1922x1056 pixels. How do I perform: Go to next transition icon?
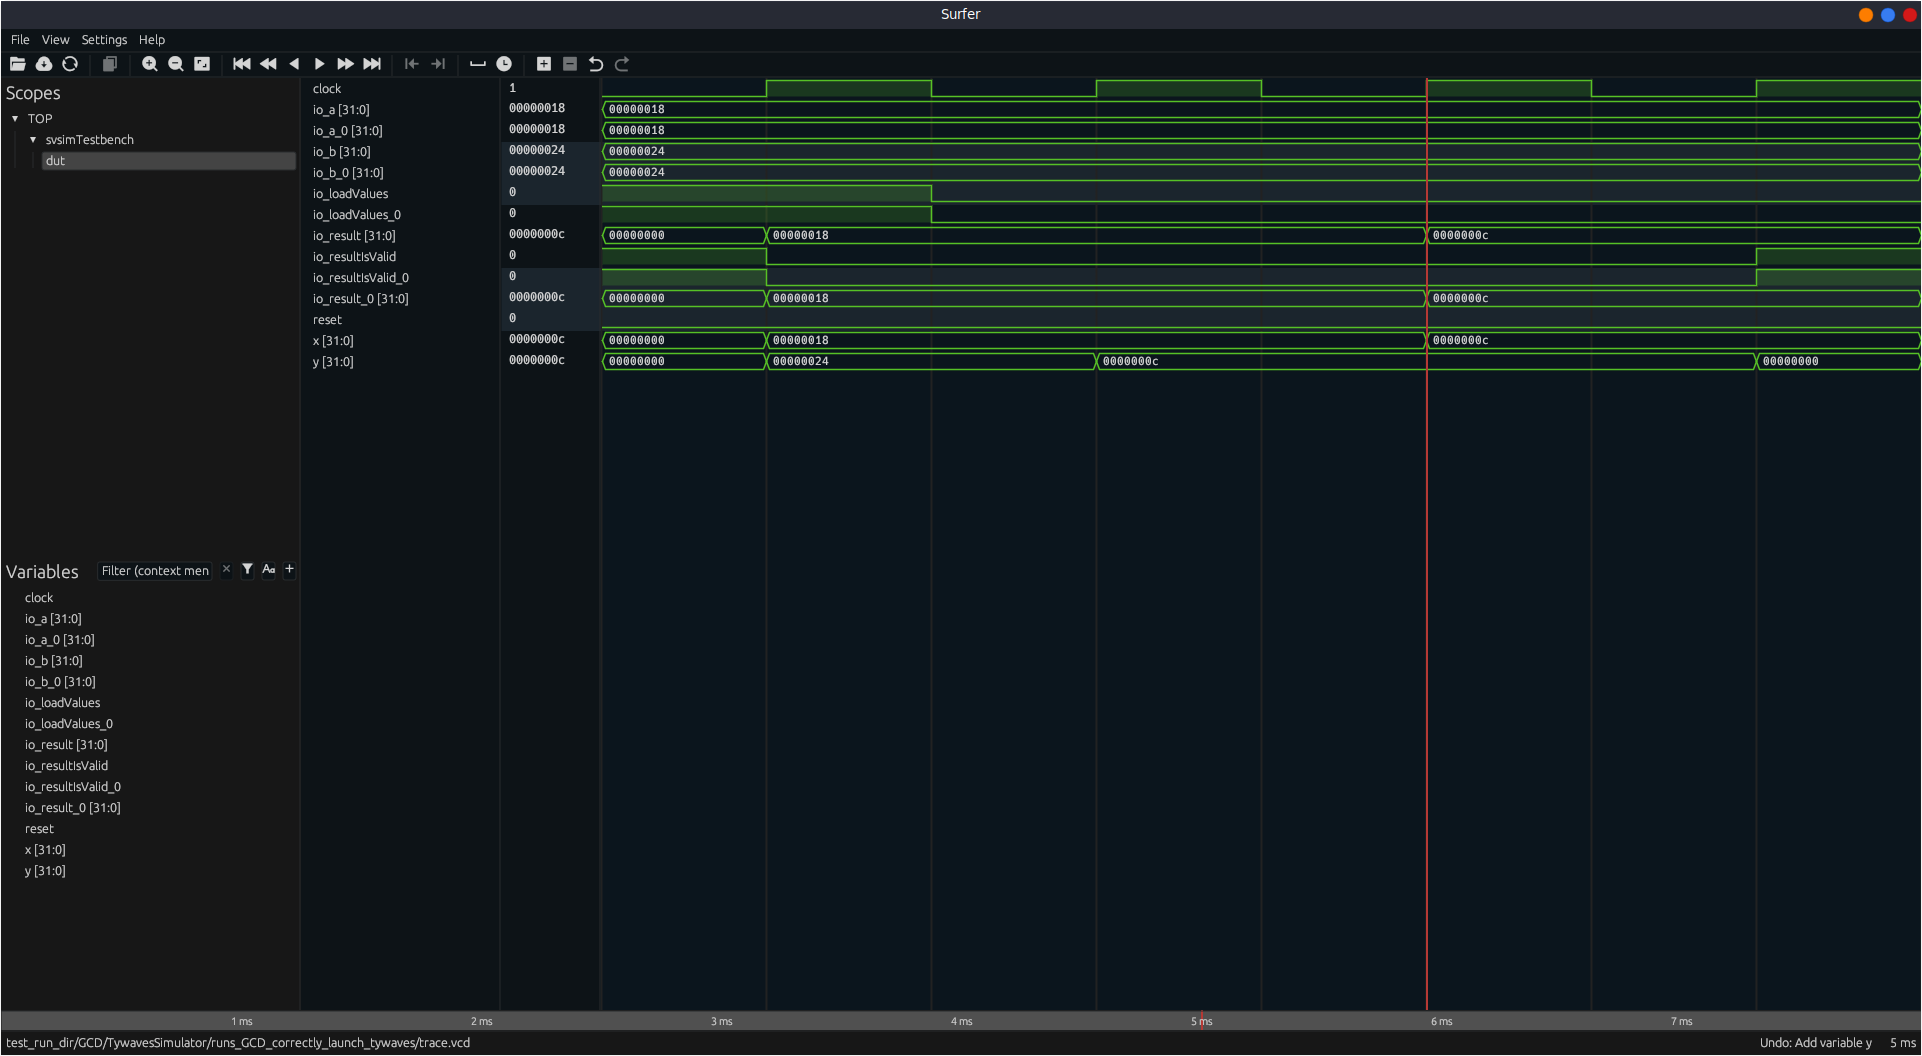pos(438,64)
